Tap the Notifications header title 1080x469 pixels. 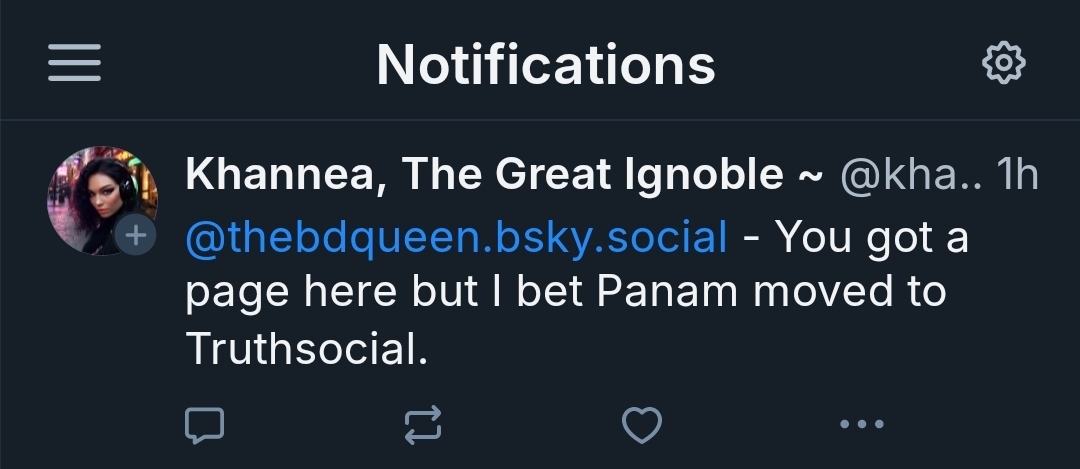[x=546, y=65]
